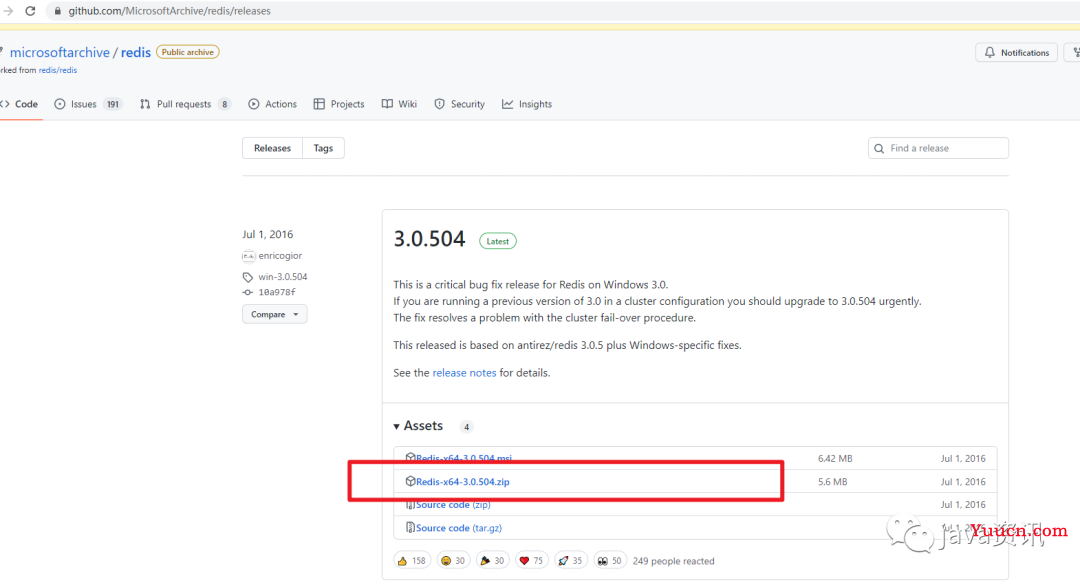Click the Public archive badge
1080x585 pixels.
(x=187, y=52)
